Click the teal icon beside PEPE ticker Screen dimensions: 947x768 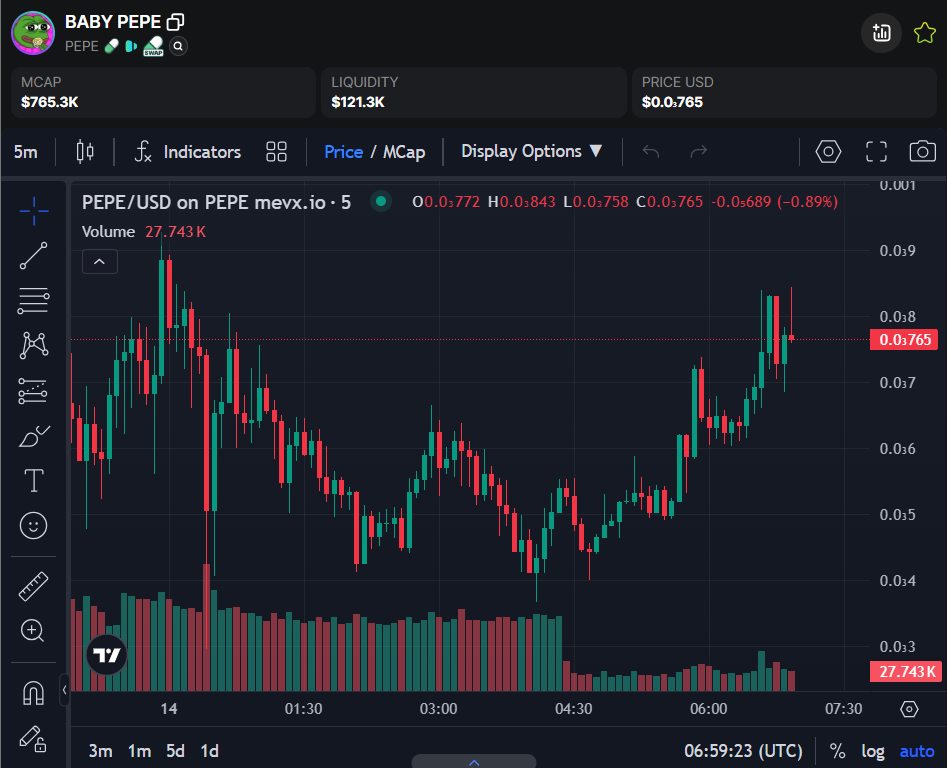tap(131, 46)
